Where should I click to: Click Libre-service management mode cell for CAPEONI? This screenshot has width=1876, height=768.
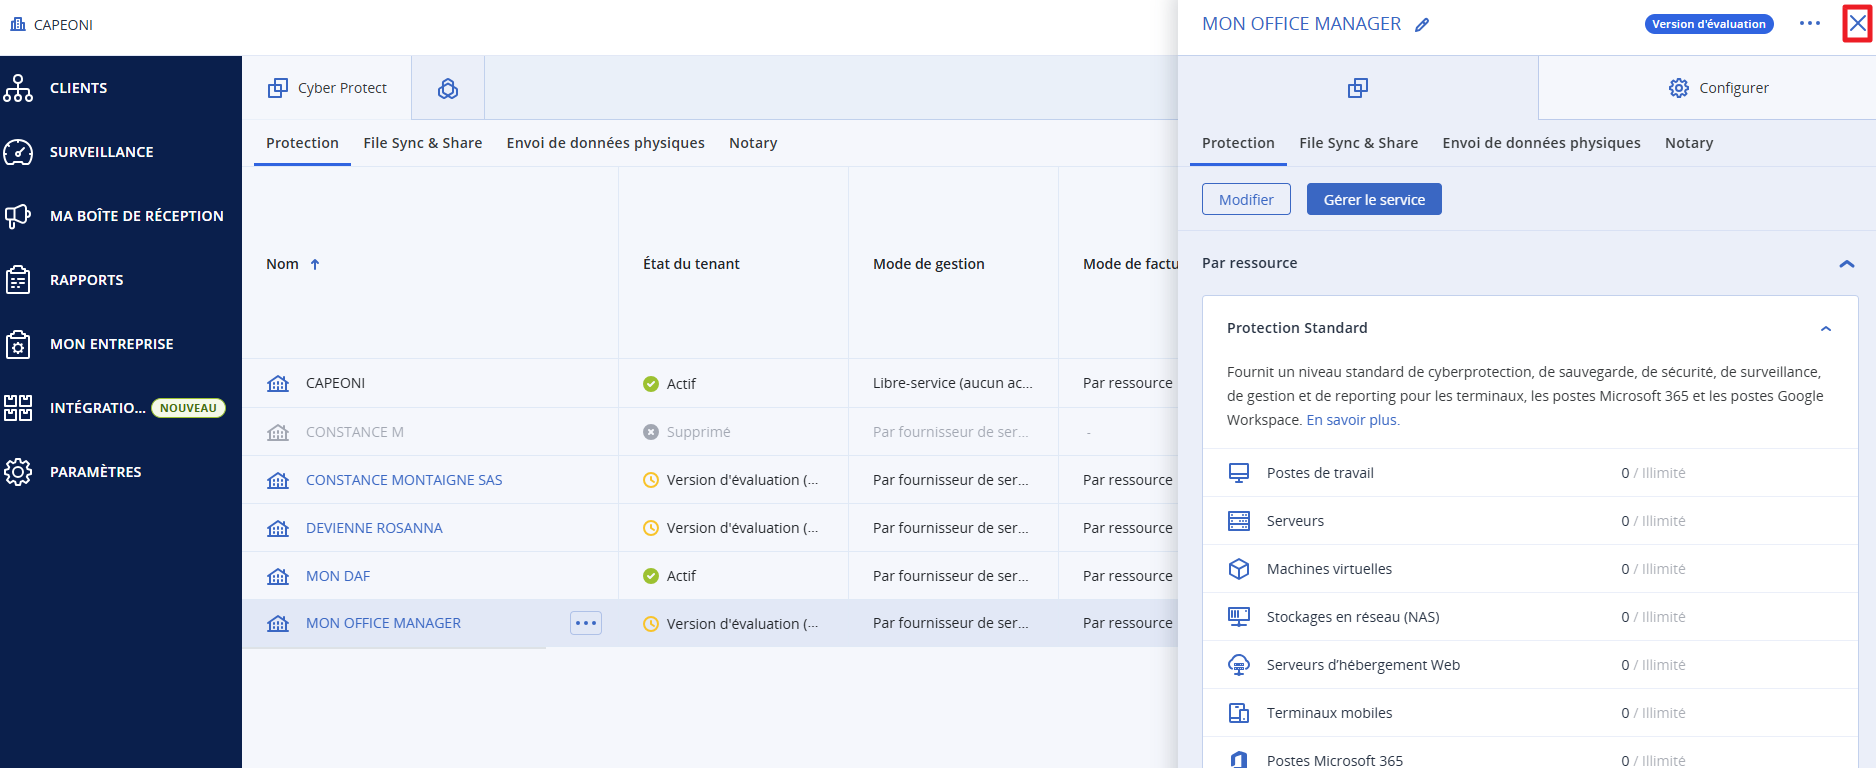tap(952, 383)
